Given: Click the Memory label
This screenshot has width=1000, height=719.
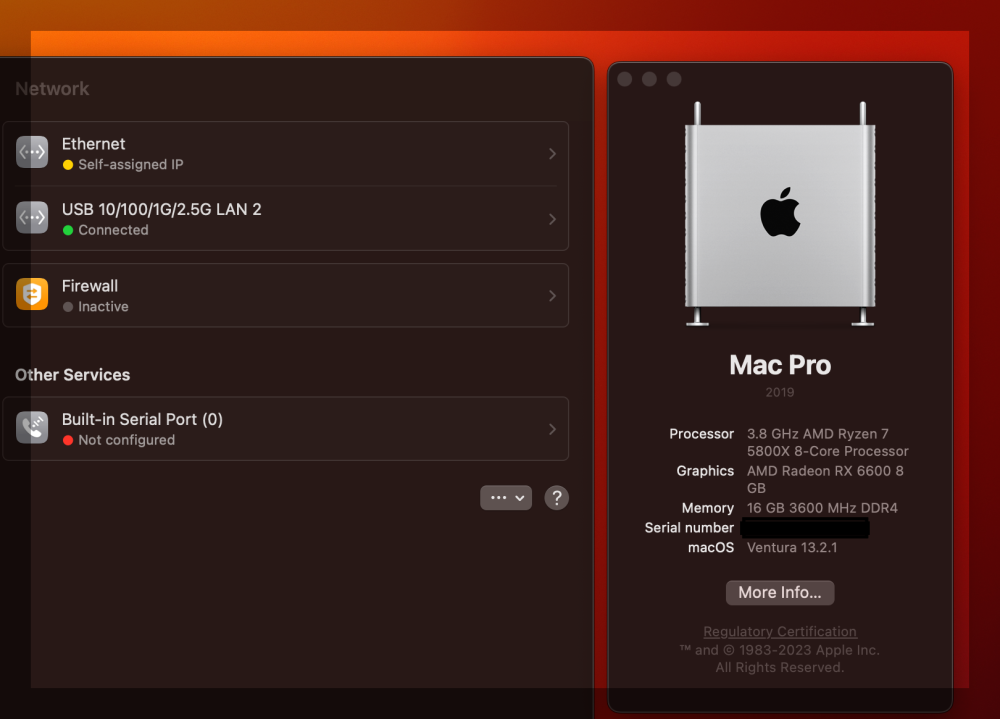Looking at the screenshot, I should point(708,508).
